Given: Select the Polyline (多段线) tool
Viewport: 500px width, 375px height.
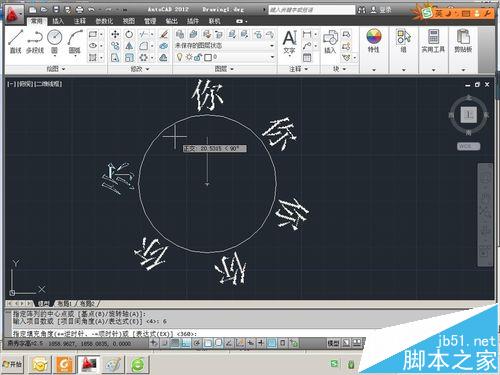Looking at the screenshot, I should coord(35,42).
